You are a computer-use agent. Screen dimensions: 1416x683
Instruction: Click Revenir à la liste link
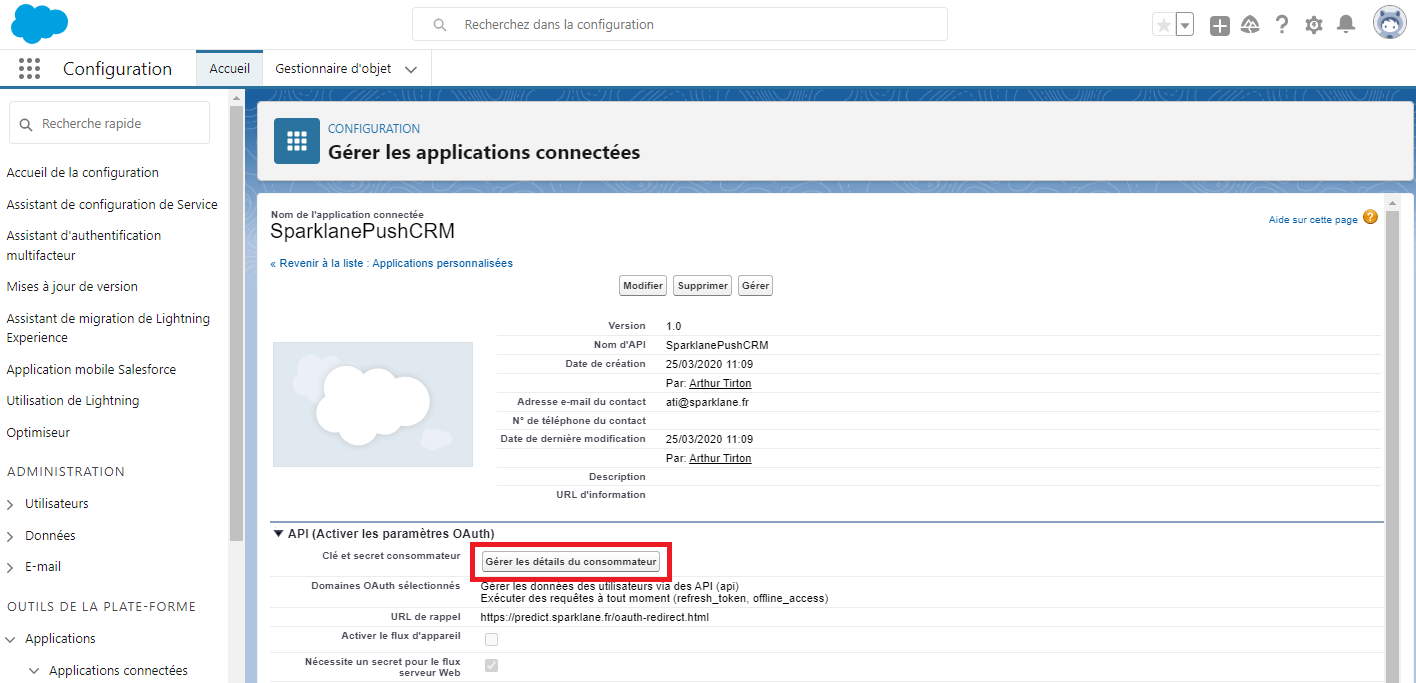pyautogui.click(x=391, y=263)
